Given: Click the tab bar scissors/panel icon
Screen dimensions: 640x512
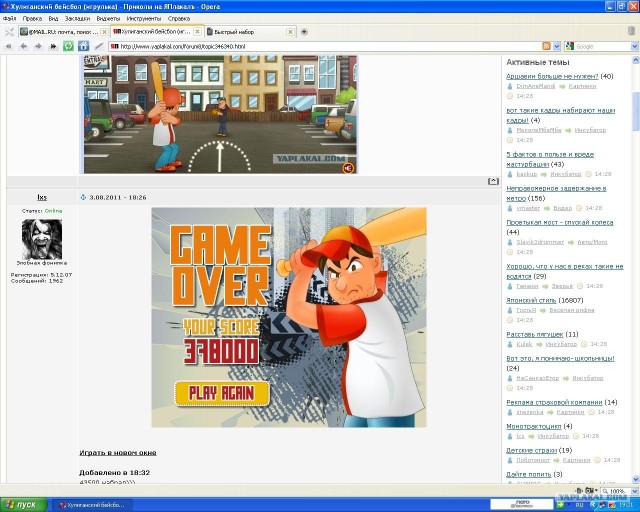Looking at the screenshot, I should pos(9,31).
